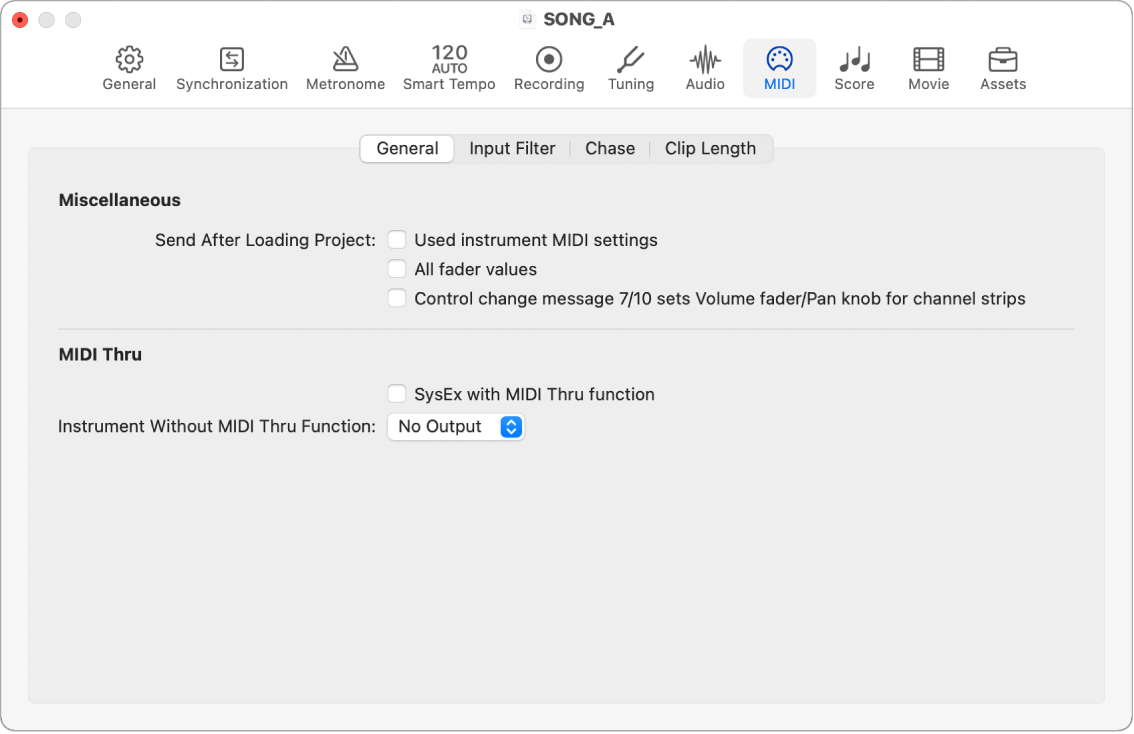Click the Miscellaneous section heading
1134x734 pixels.
(119, 200)
